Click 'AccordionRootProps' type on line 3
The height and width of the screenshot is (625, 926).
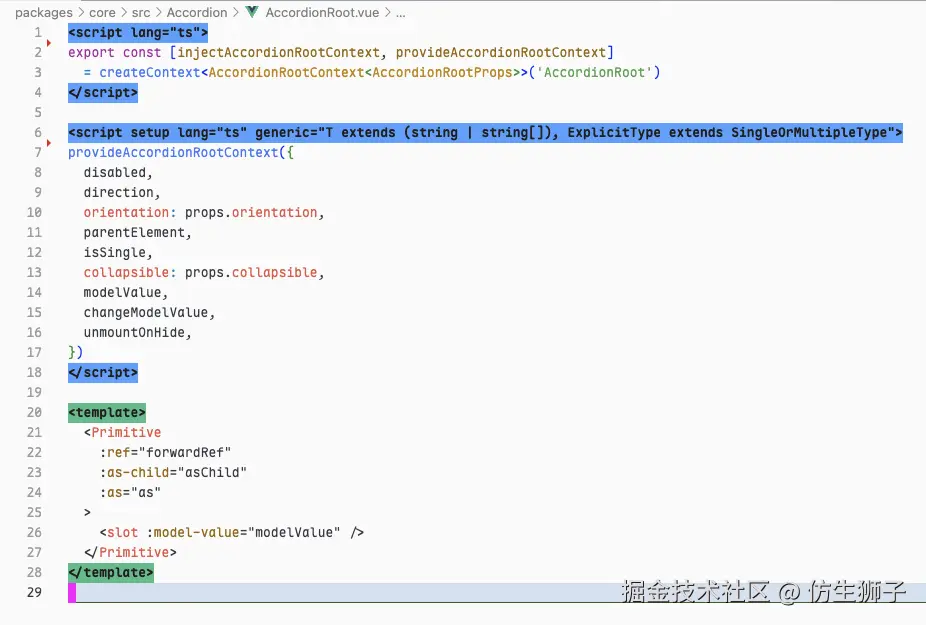(x=442, y=72)
